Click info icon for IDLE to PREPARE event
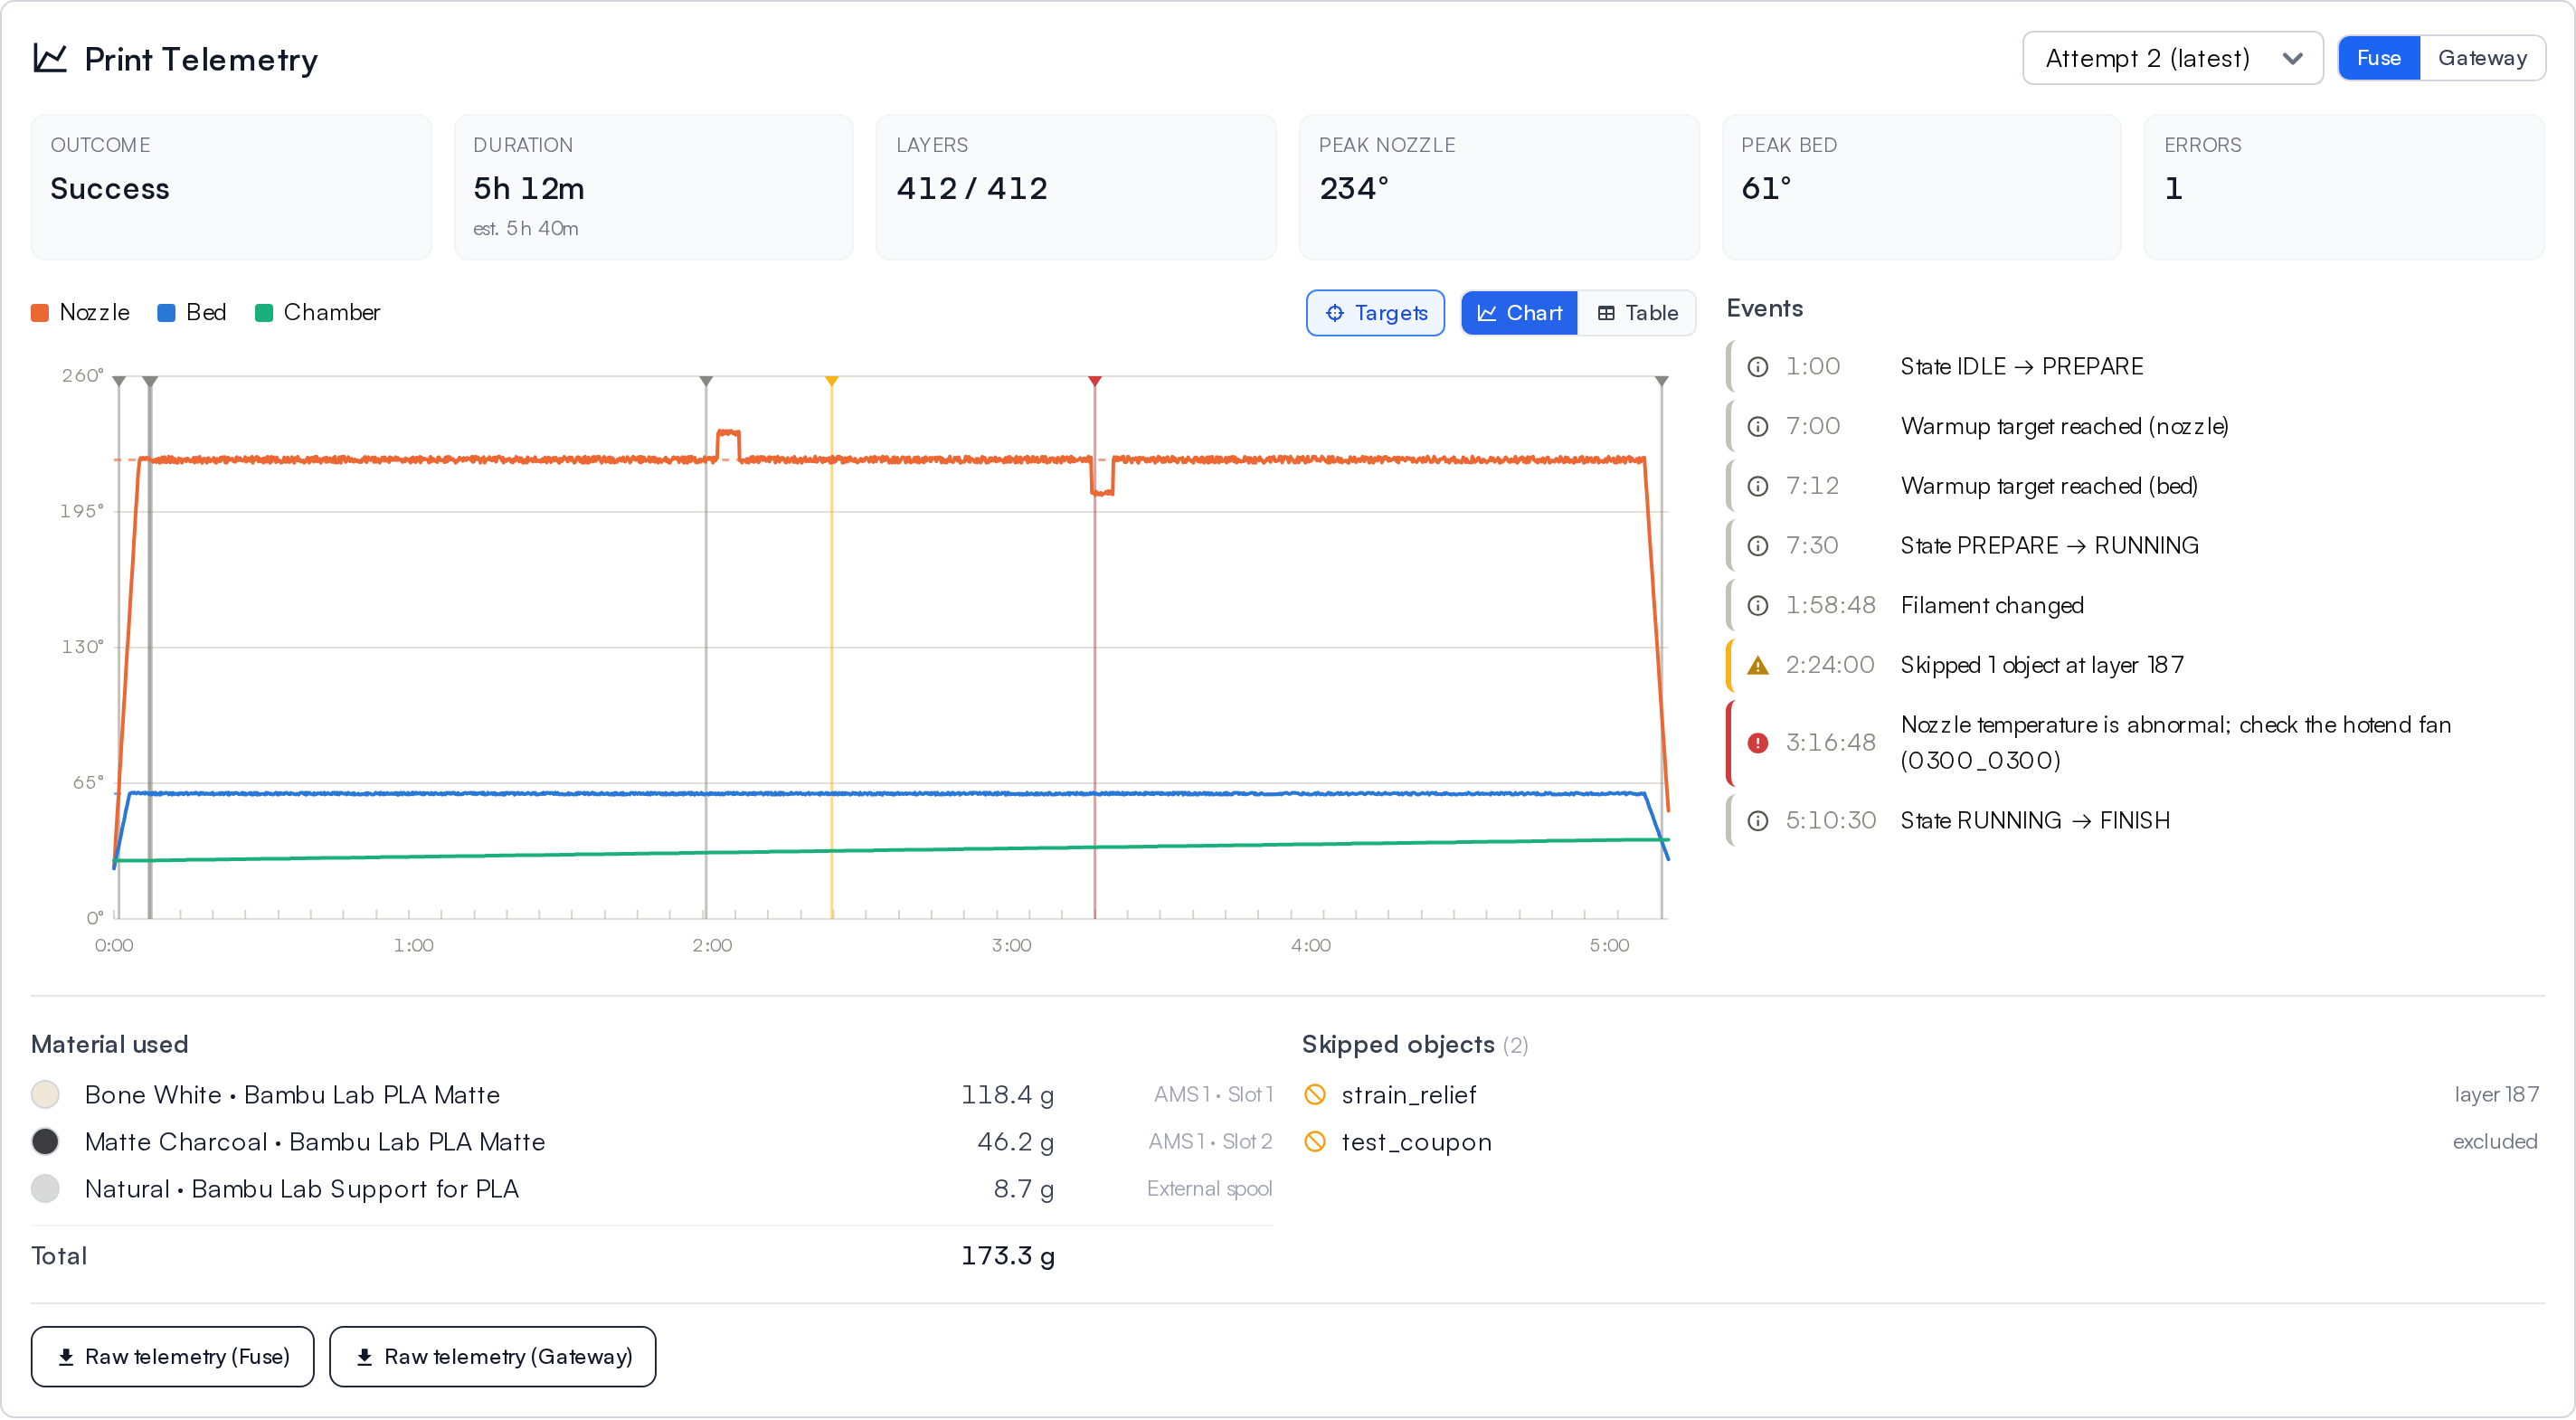This screenshot has width=2576, height=1420. [x=1757, y=367]
